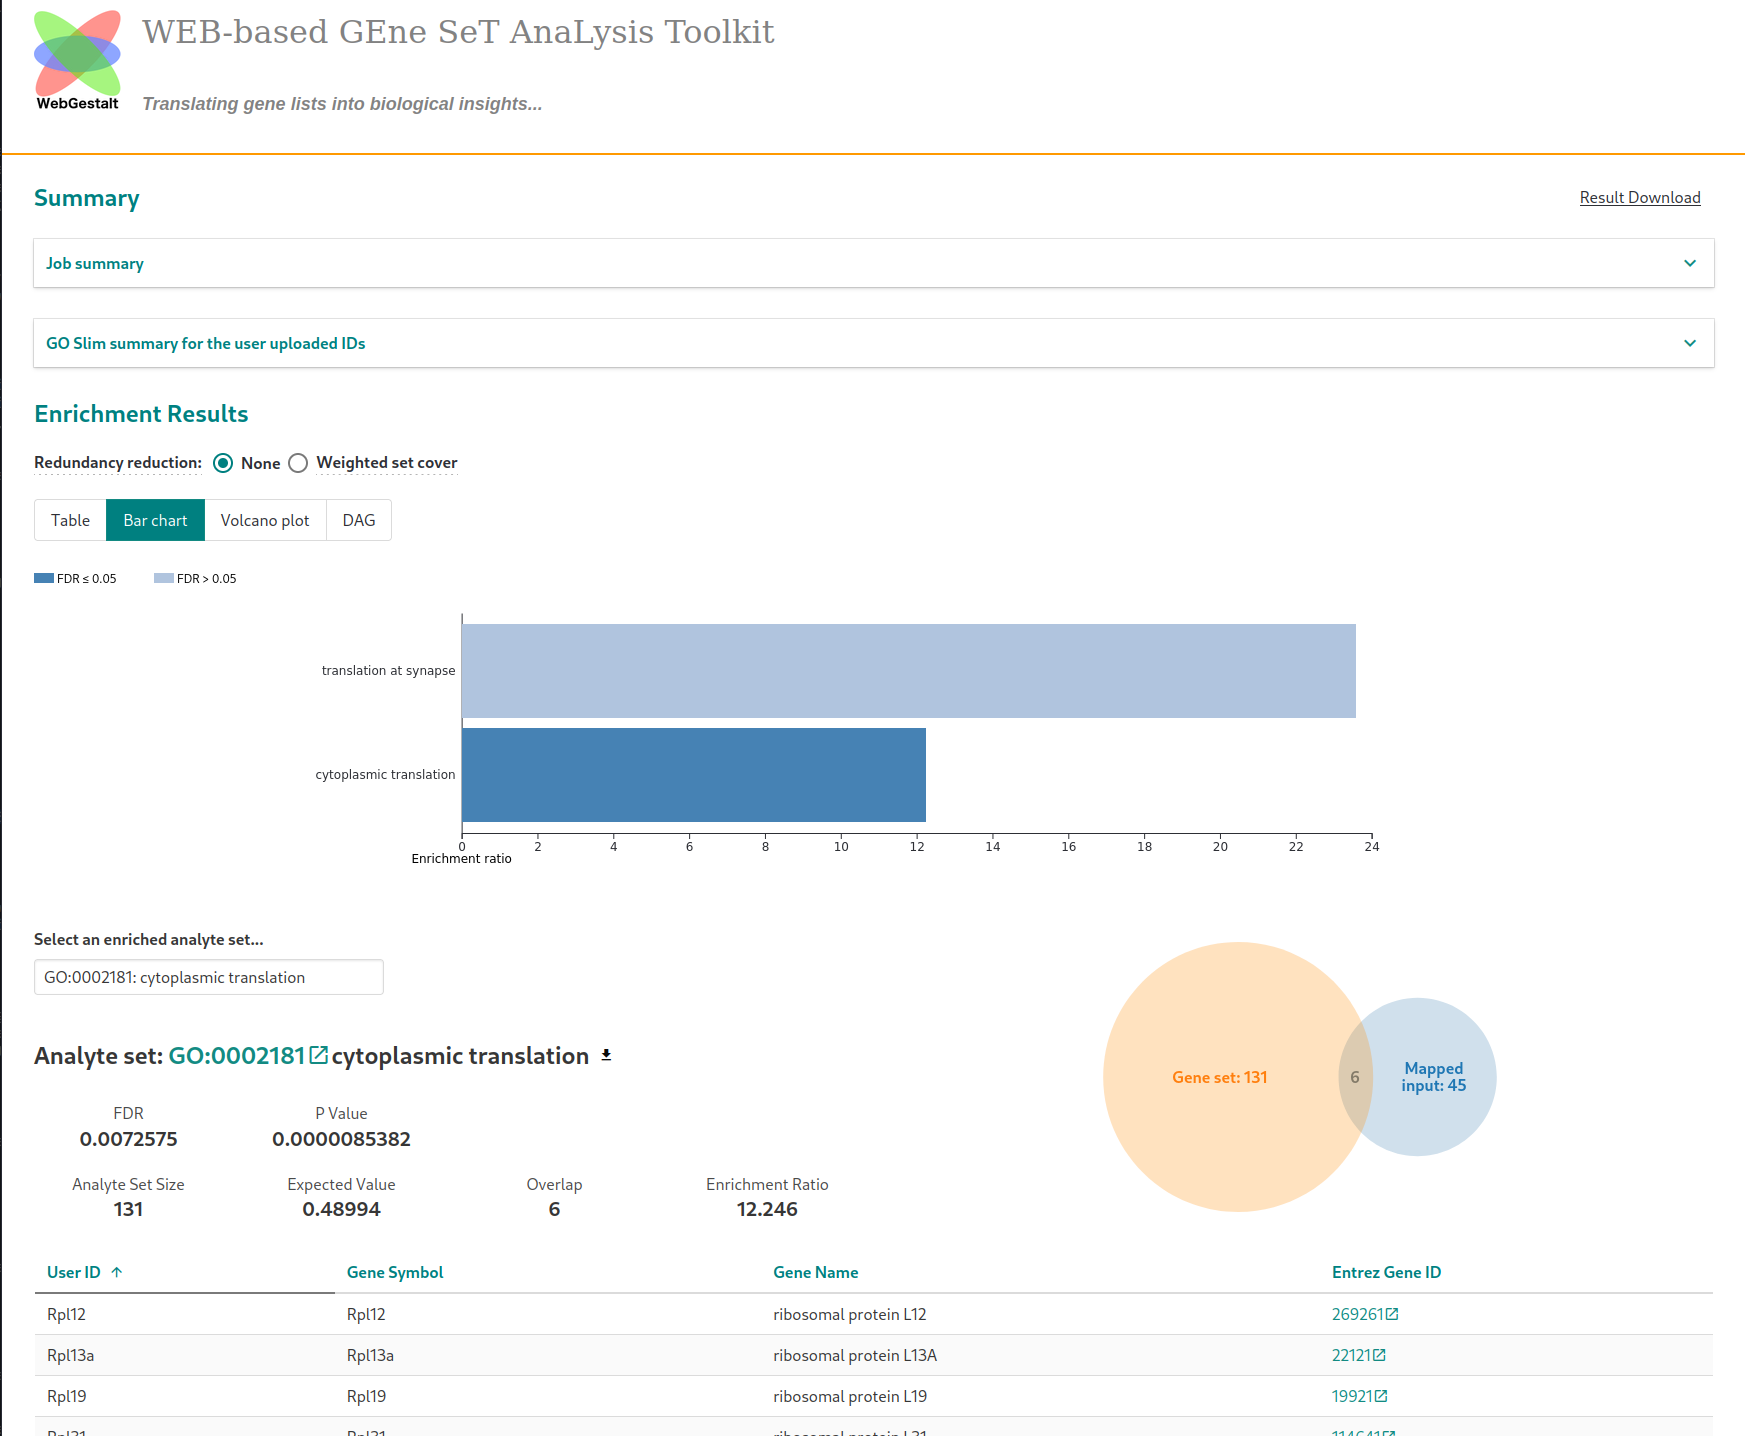
Task: Click external link icon next to 19921
Action: coord(1381,1396)
